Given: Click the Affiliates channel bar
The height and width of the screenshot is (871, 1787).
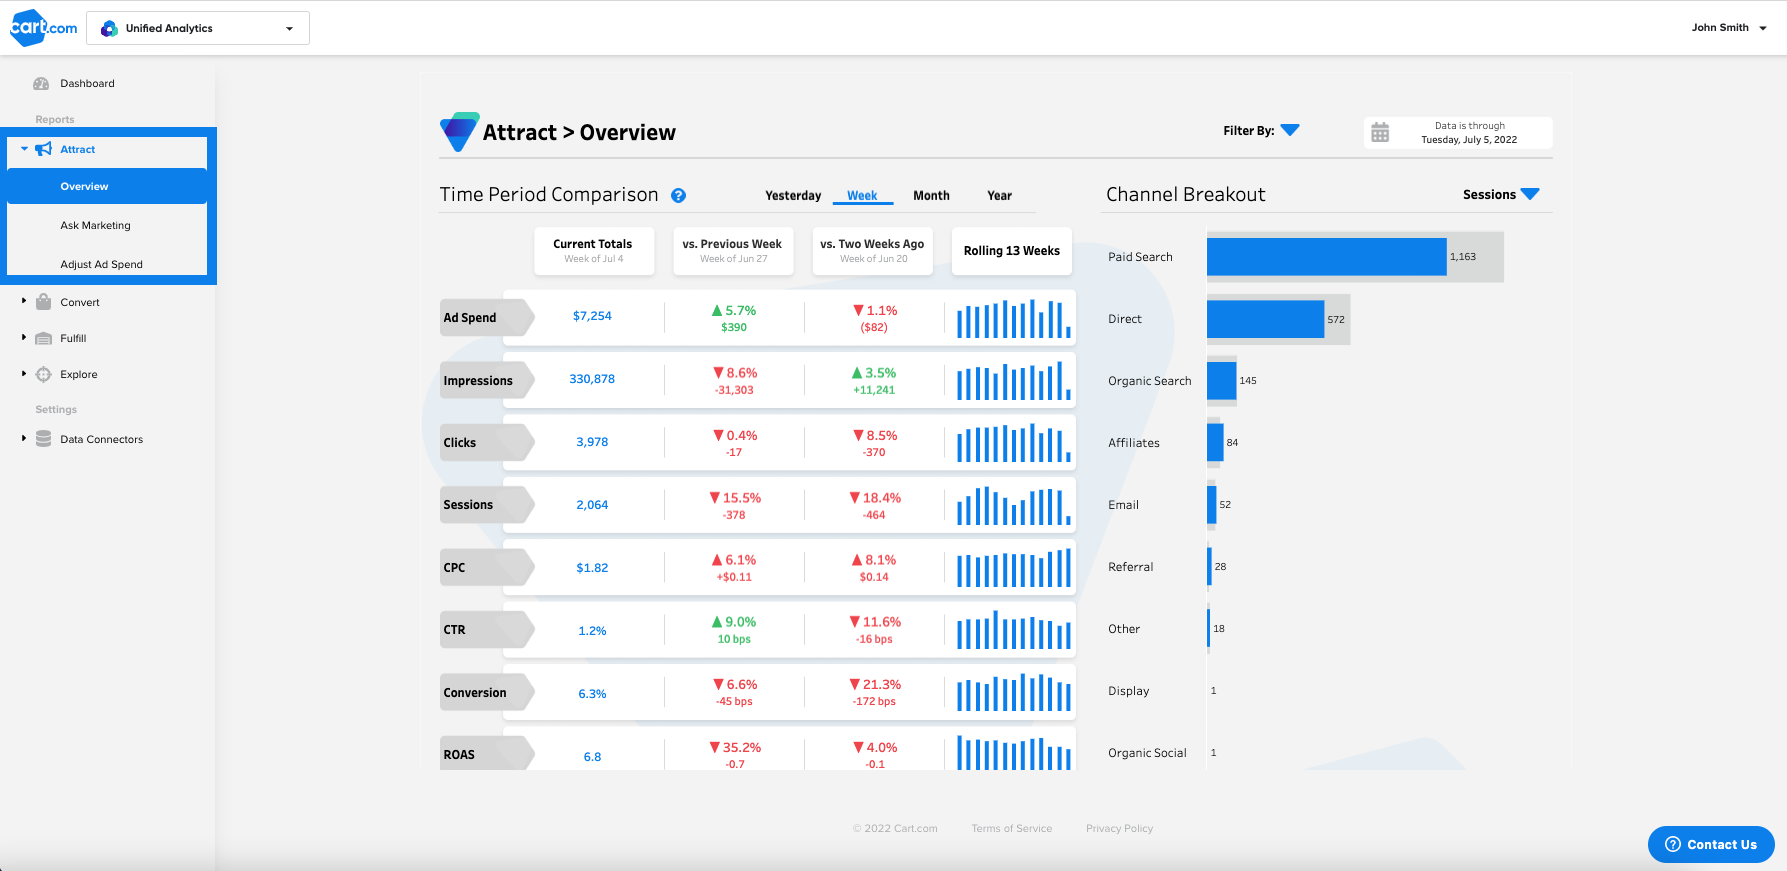Looking at the screenshot, I should (1215, 443).
